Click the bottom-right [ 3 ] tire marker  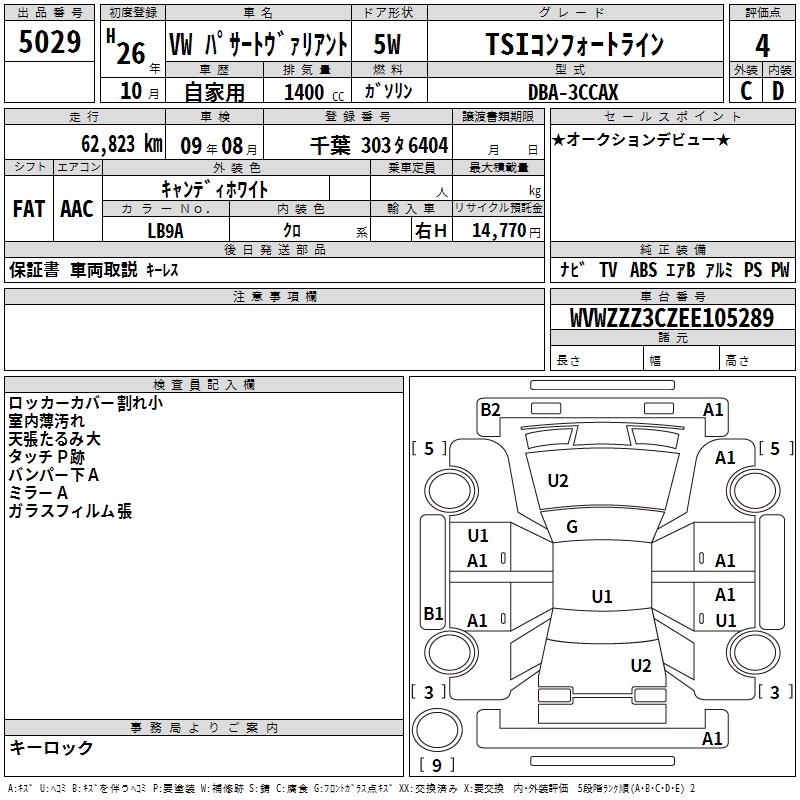(x=774, y=692)
